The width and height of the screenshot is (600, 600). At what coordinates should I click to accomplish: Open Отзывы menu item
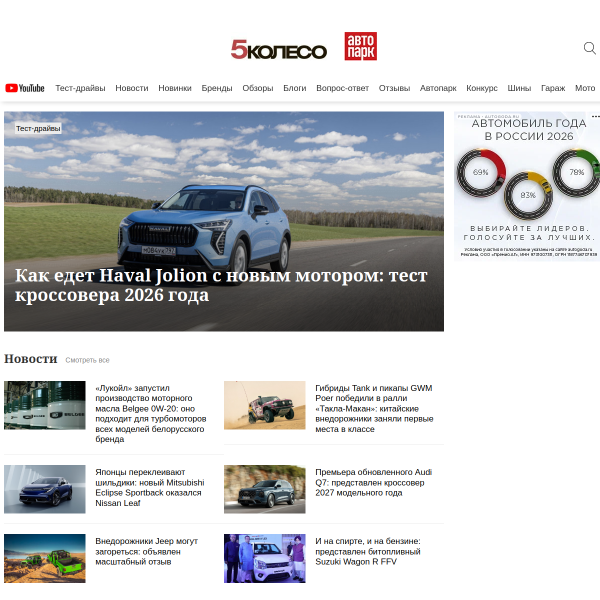(x=395, y=88)
